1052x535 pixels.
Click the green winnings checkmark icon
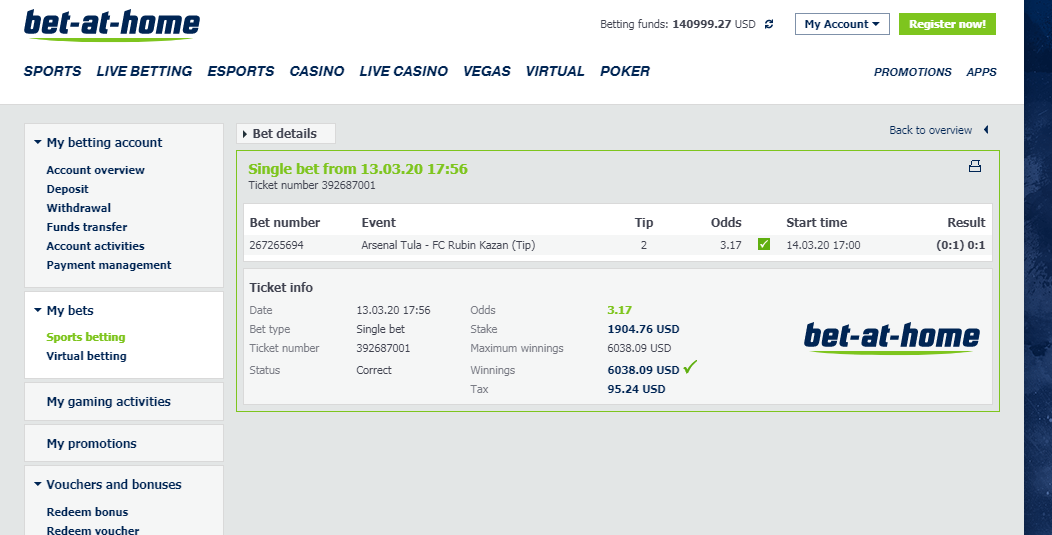[x=690, y=367]
